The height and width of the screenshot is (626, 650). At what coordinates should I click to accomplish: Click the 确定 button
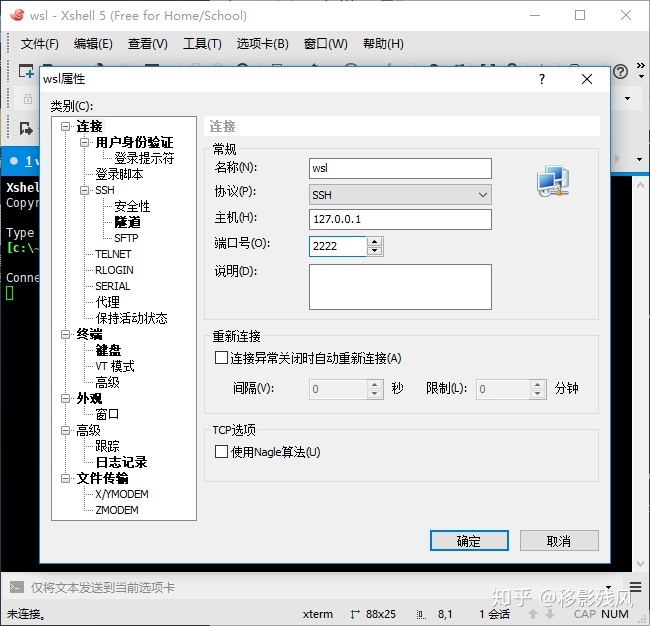(x=469, y=541)
